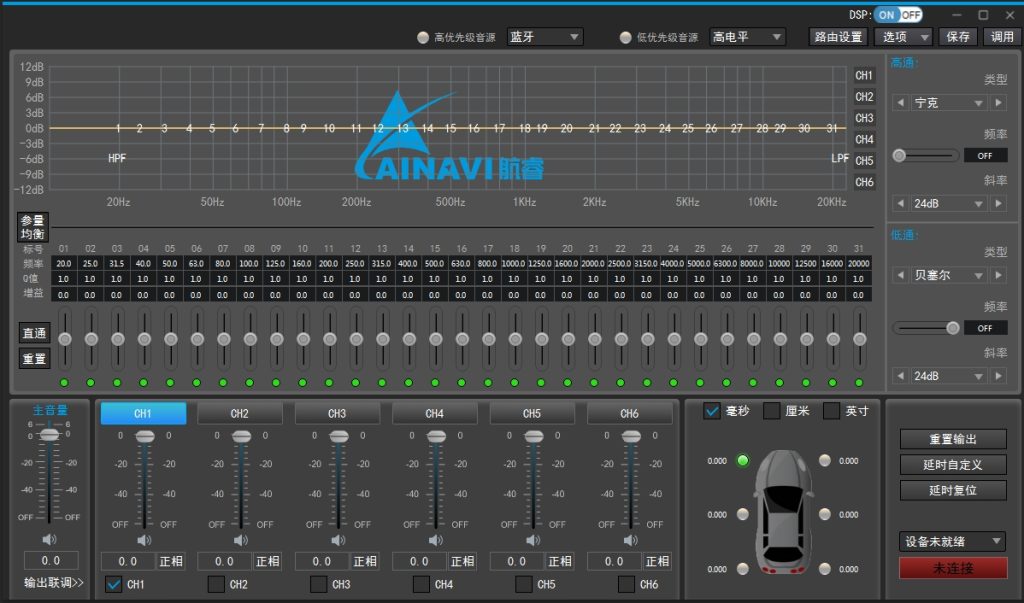Image resolution: width=1024 pixels, height=603 pixels.
Task: Mute CH5 with its speaker icon
Action: click(x=534, y=540)
